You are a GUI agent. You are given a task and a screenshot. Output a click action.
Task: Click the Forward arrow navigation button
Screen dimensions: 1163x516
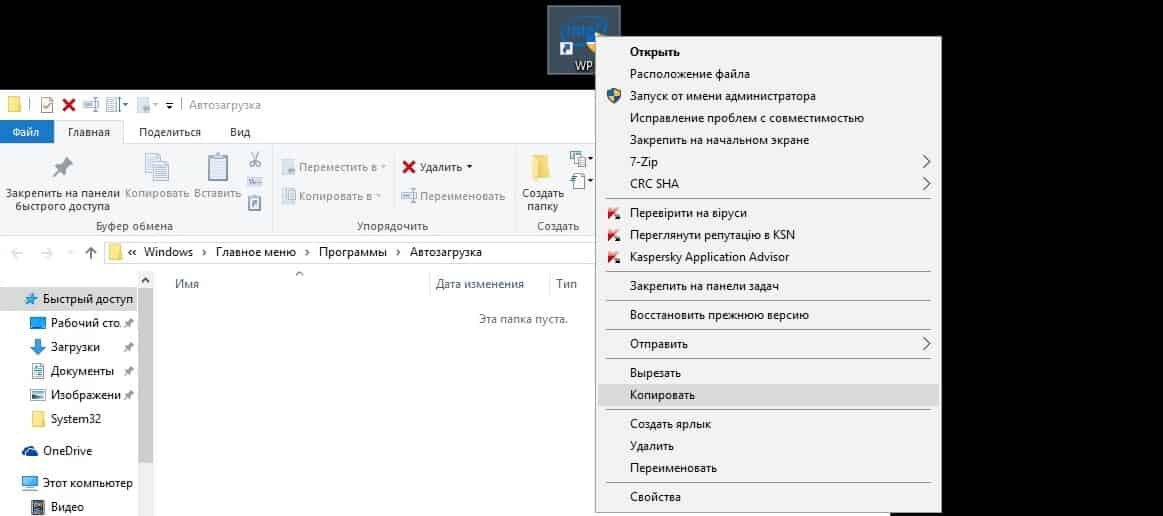click(x=46, y=253)
